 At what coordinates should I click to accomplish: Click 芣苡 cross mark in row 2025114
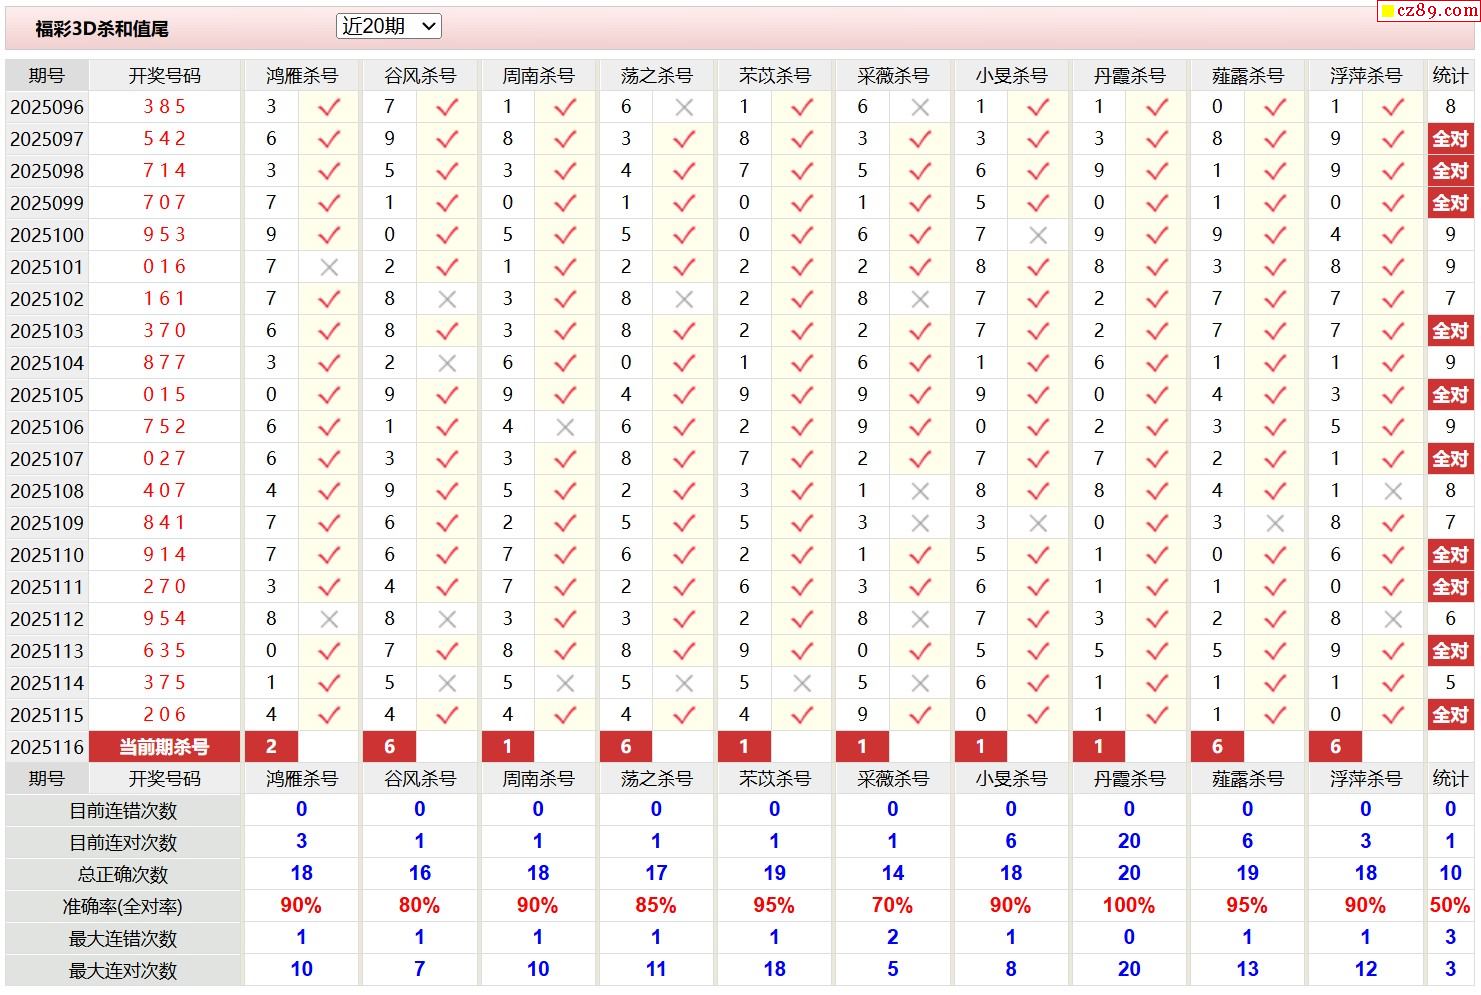tap(802, 683)
